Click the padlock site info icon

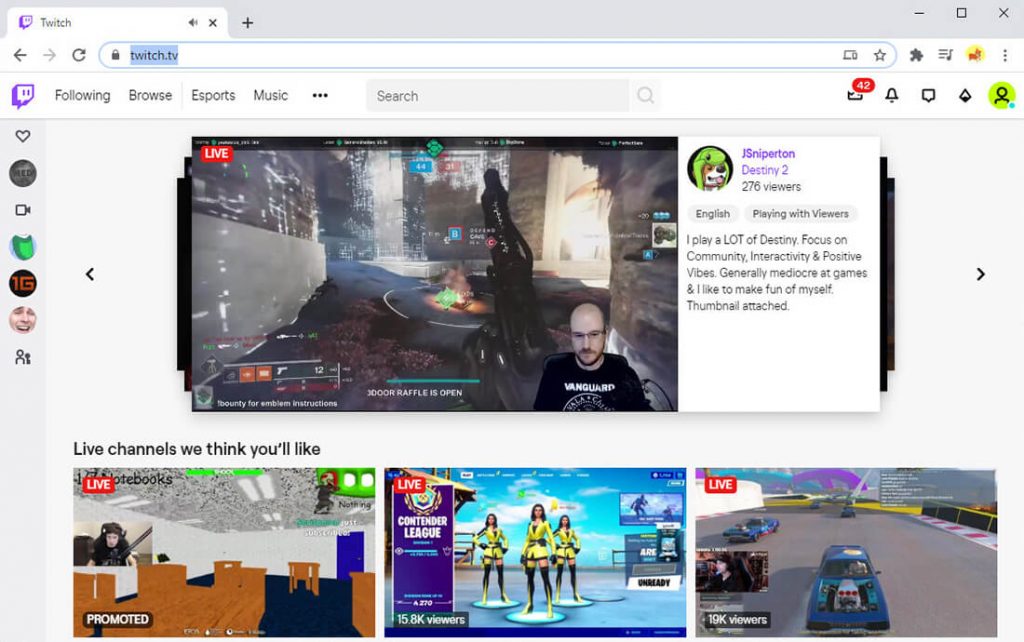pyautogui.click(x=116, y=55)
